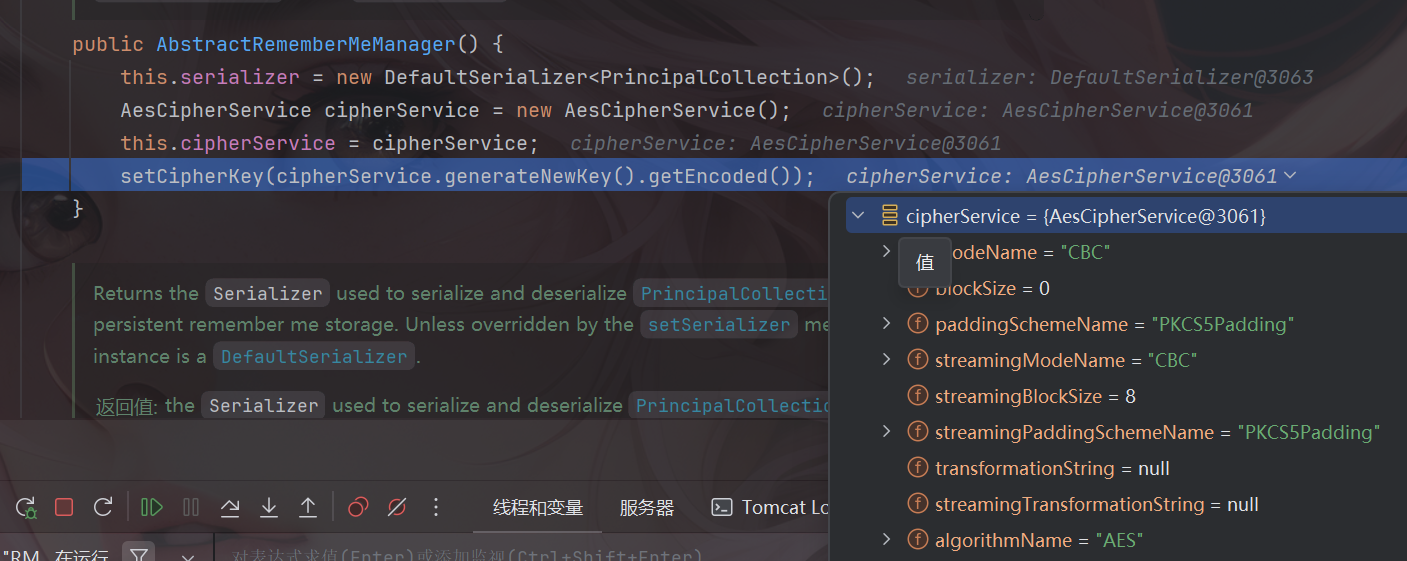Click field icon of transformationString
The image size is (1407, 561).
916,468
